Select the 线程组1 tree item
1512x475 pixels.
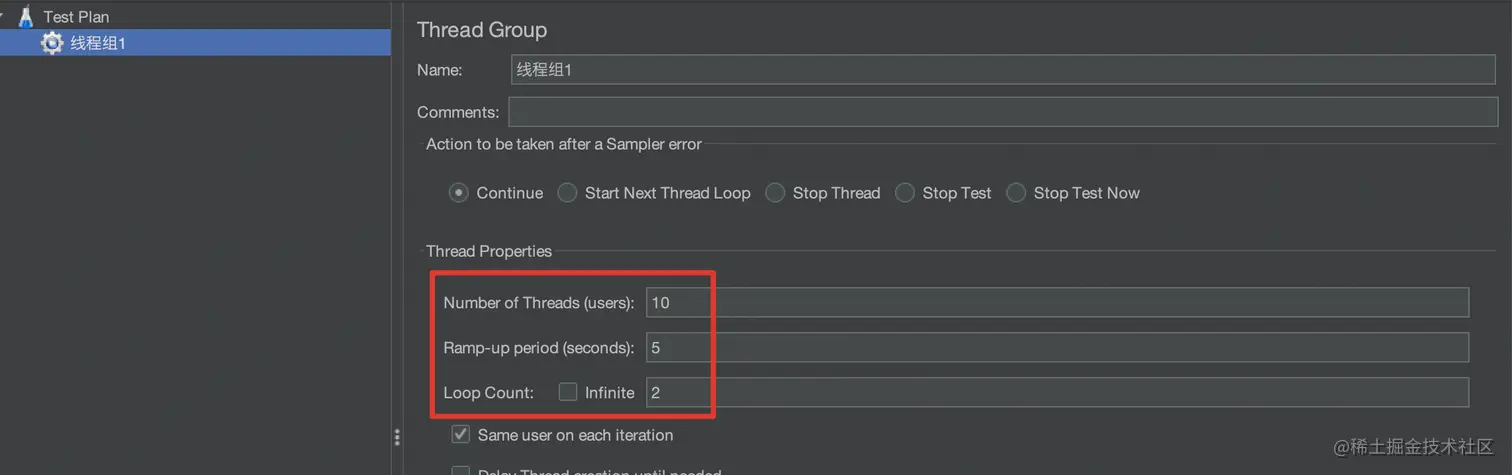point(97,43)
